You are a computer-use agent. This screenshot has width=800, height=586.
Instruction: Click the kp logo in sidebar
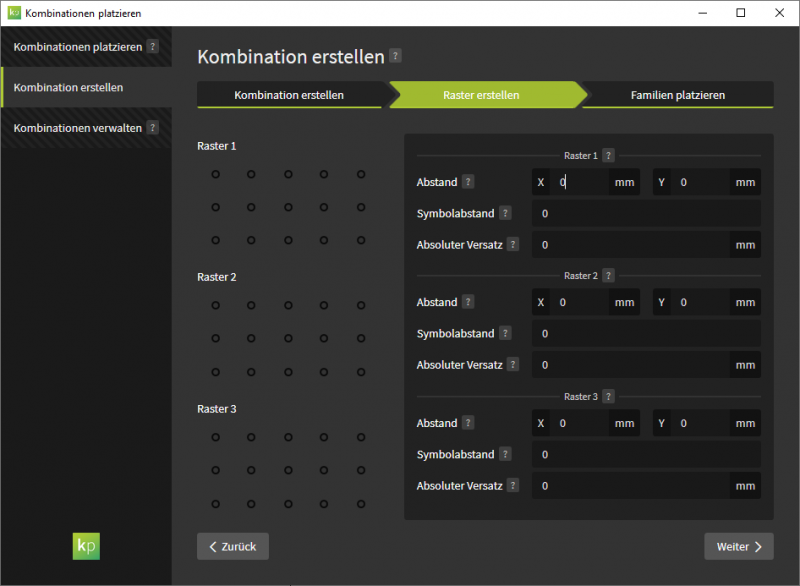pyautogui.click(x=86, y=545)
